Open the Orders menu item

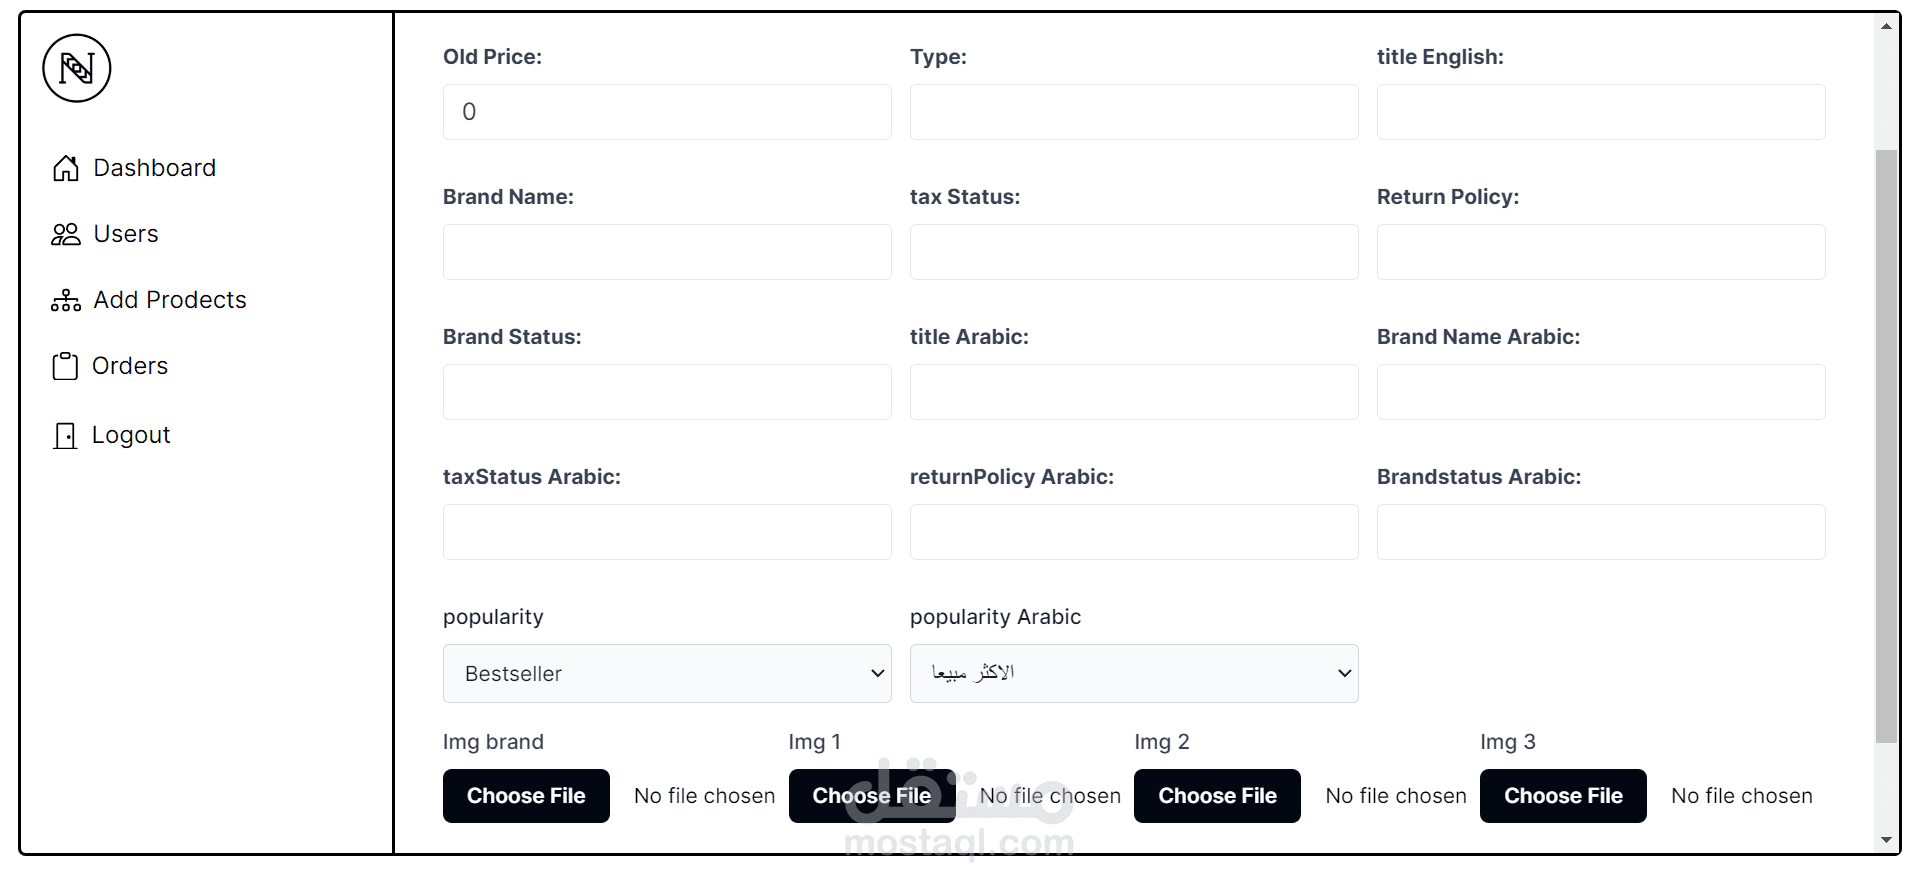[130, 366]
